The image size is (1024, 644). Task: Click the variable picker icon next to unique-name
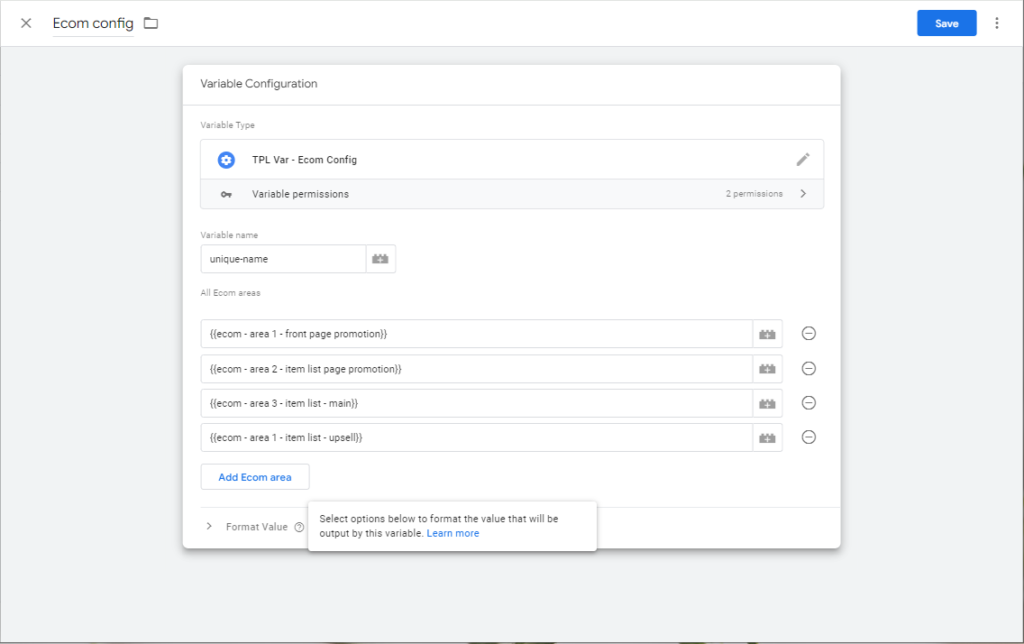[381, 259]
